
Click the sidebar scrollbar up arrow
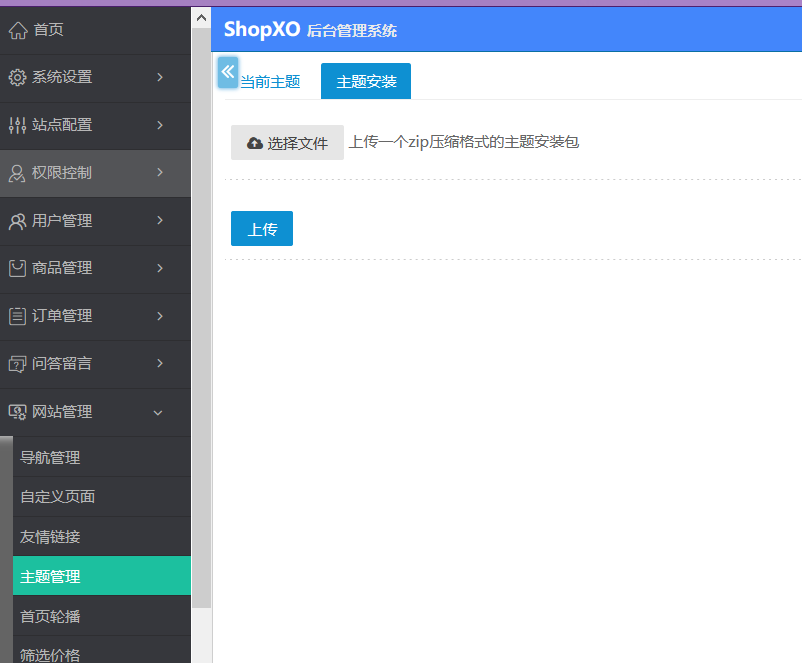(x=202, y=18)
